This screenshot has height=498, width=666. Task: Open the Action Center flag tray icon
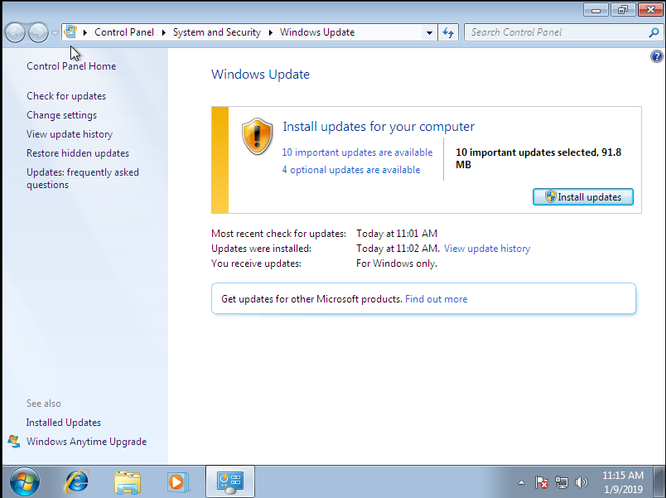(541, 482)
